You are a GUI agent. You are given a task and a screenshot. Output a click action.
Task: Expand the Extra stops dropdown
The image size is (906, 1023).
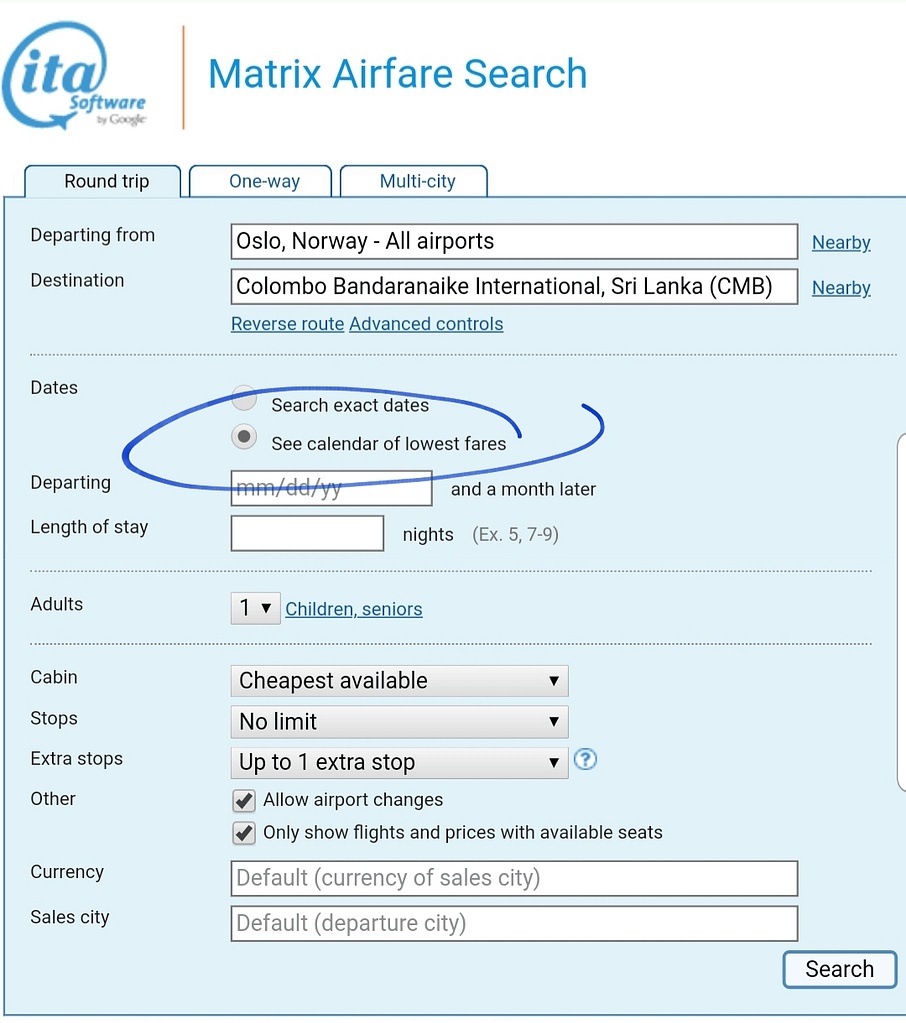pos(399,763)
